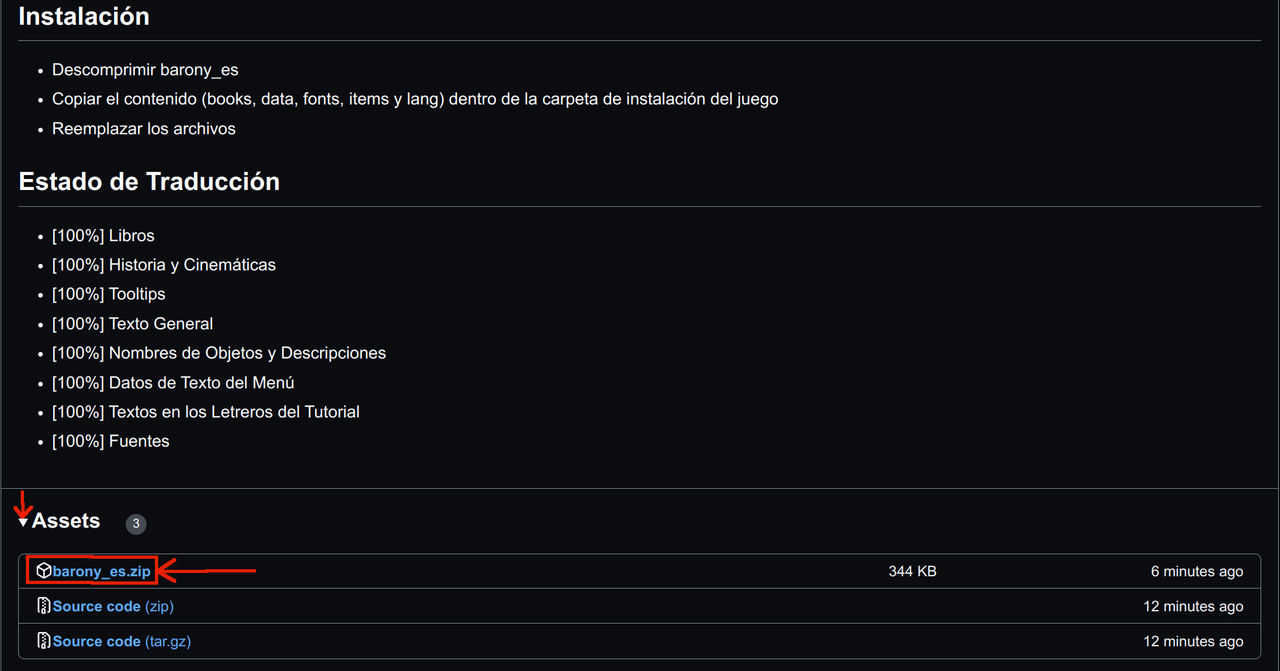Click the Estado de Traducción heading

pyautogui.click(x=149, y=181)
